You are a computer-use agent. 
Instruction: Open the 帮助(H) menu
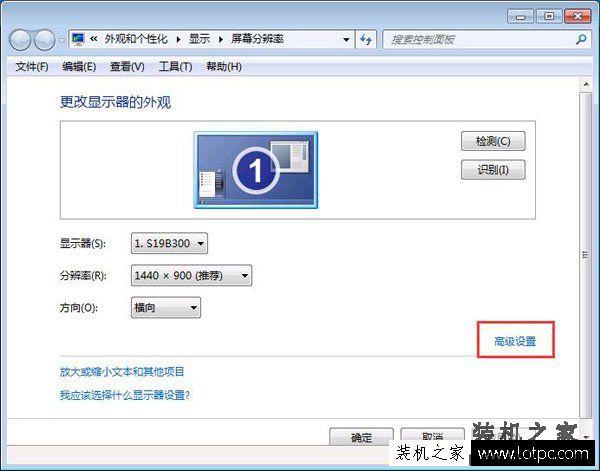224,67
